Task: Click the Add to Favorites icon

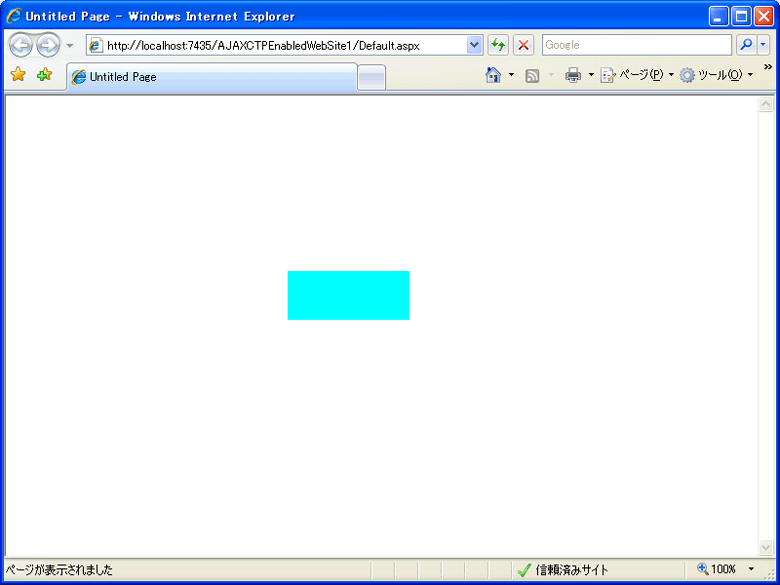Action: (x=44, y=75)
